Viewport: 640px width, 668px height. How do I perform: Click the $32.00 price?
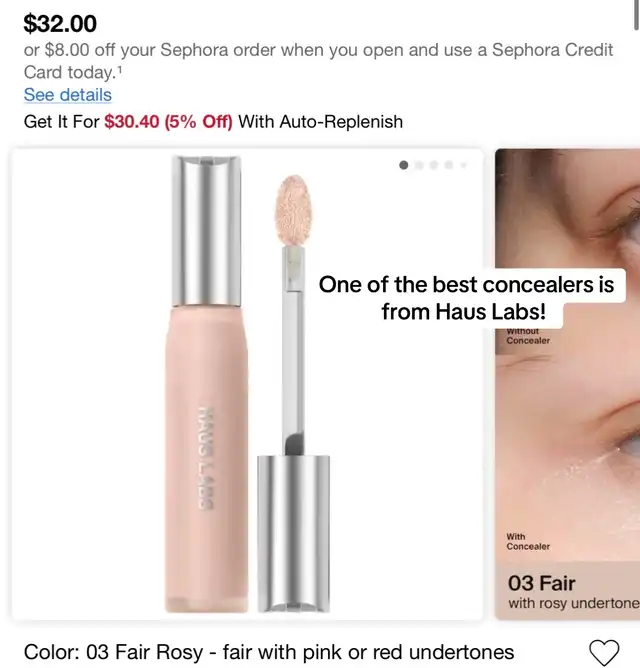(x=60, y=23)
